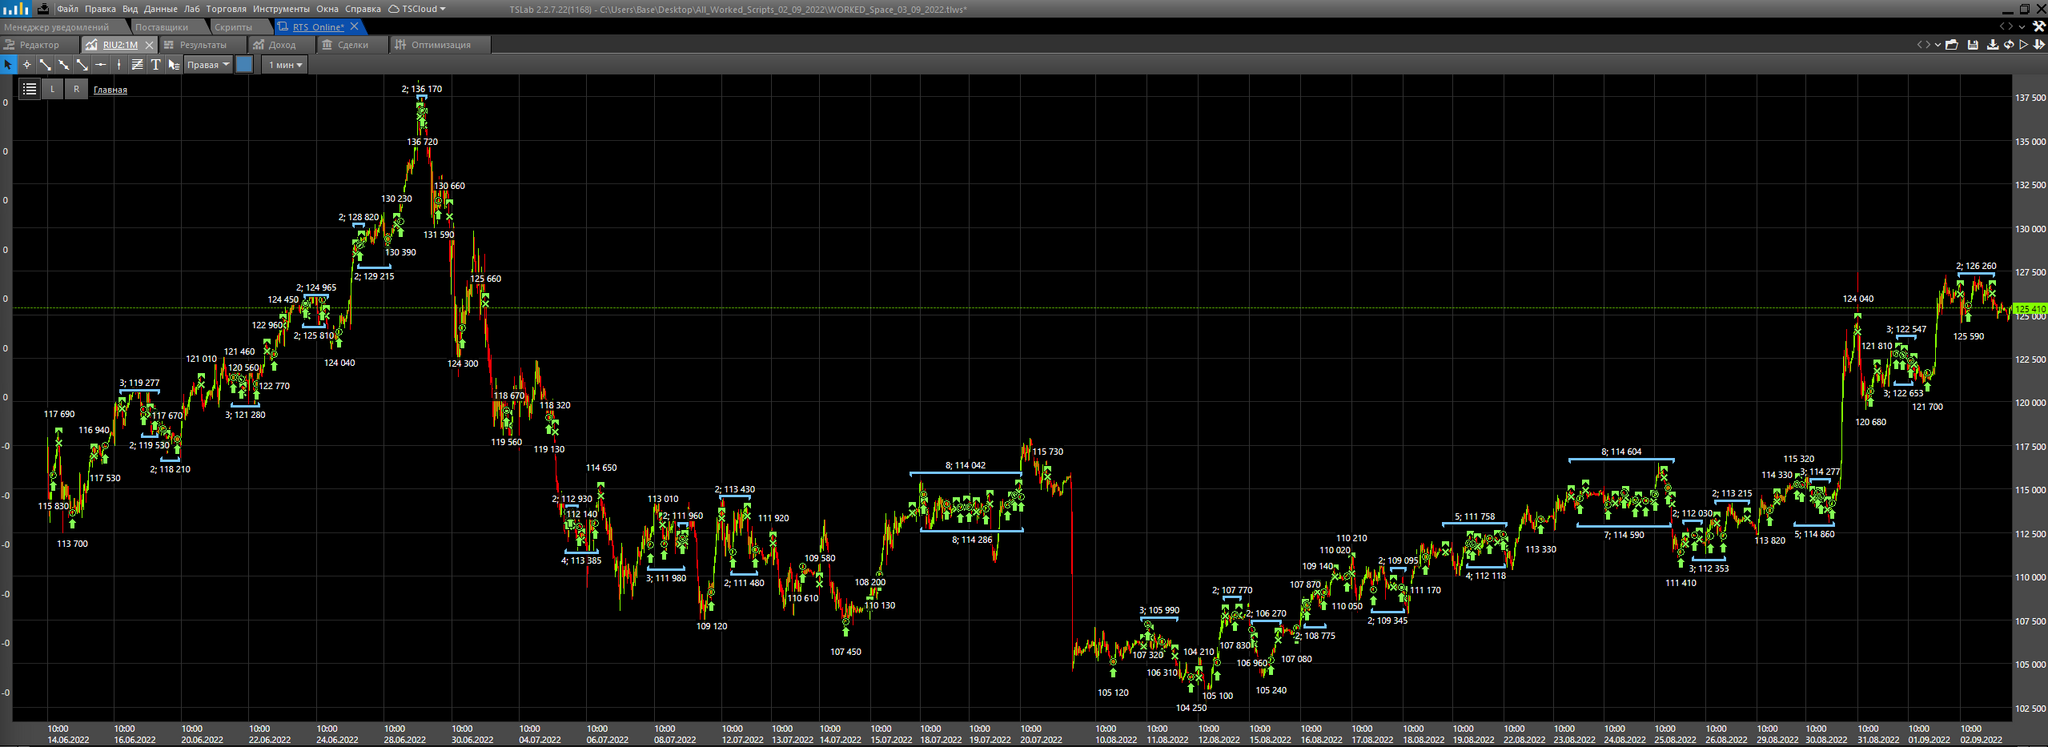Open the Справка menu
This screenshot has width=2048, height=747.
(x=363, y=9)
